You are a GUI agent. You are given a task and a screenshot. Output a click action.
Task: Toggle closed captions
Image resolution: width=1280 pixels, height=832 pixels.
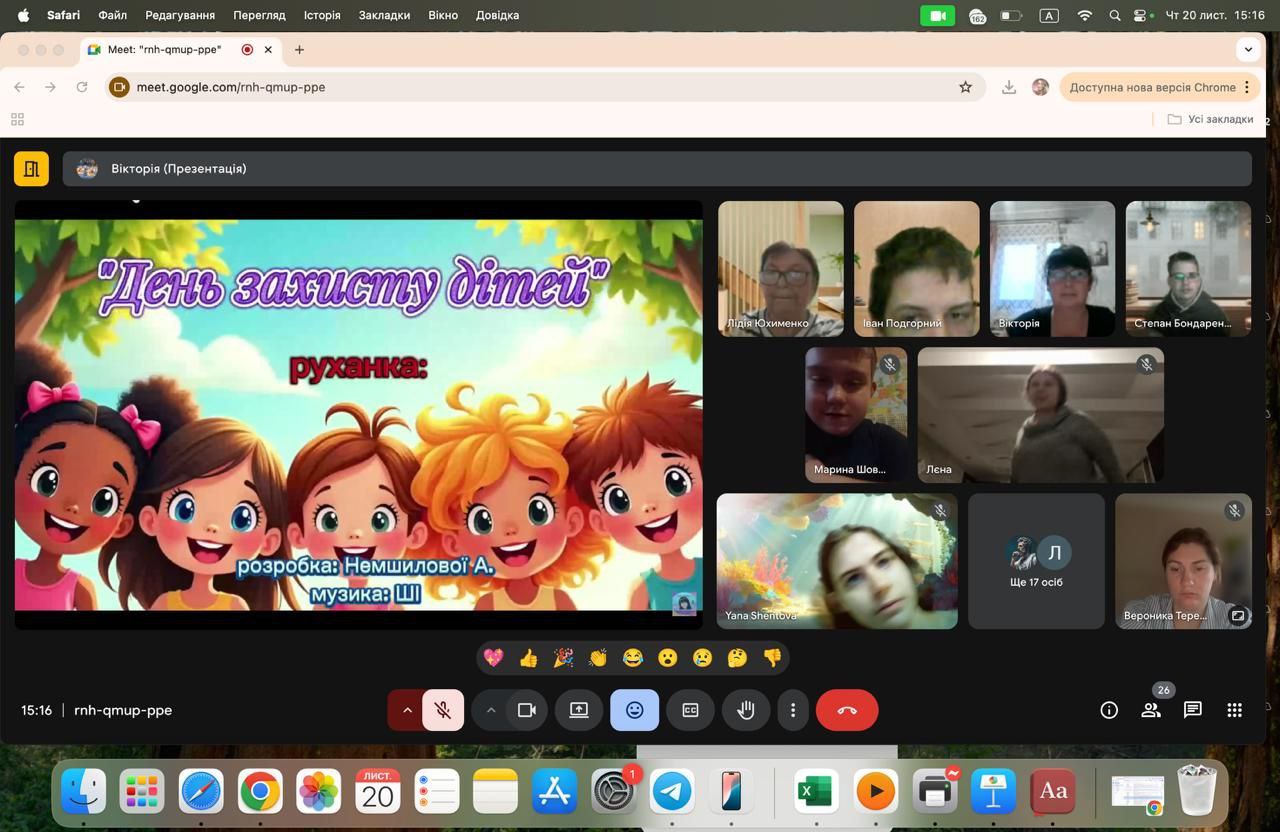(x=690, y=710)
